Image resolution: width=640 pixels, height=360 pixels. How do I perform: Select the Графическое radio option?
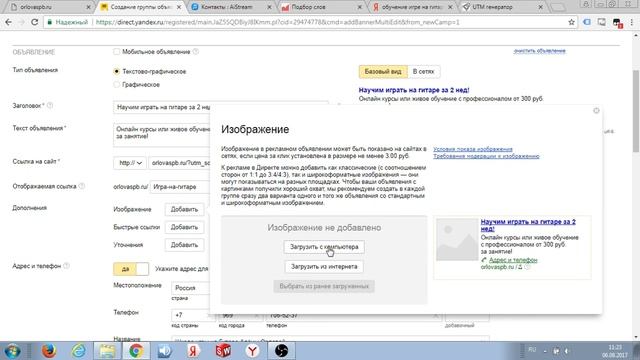(117, 84)
